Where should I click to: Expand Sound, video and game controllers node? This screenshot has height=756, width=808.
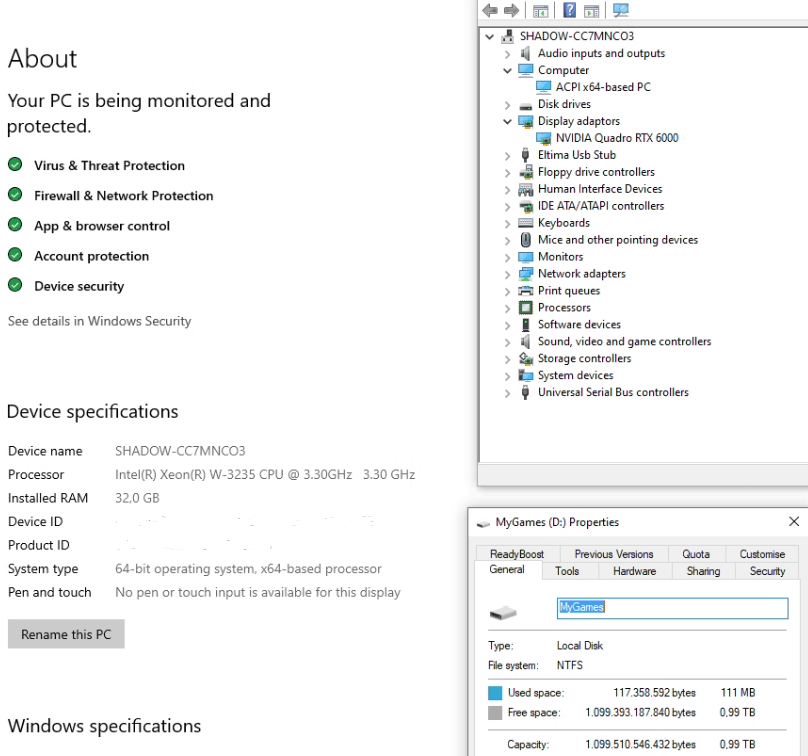(x=508, y=342)
